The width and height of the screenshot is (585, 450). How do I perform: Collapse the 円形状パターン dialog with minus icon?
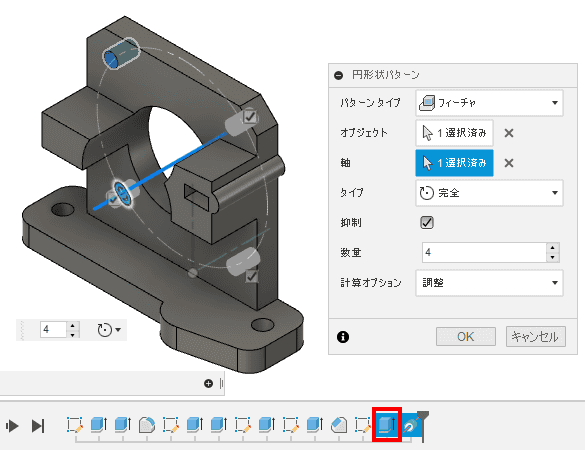pos(338,75)
